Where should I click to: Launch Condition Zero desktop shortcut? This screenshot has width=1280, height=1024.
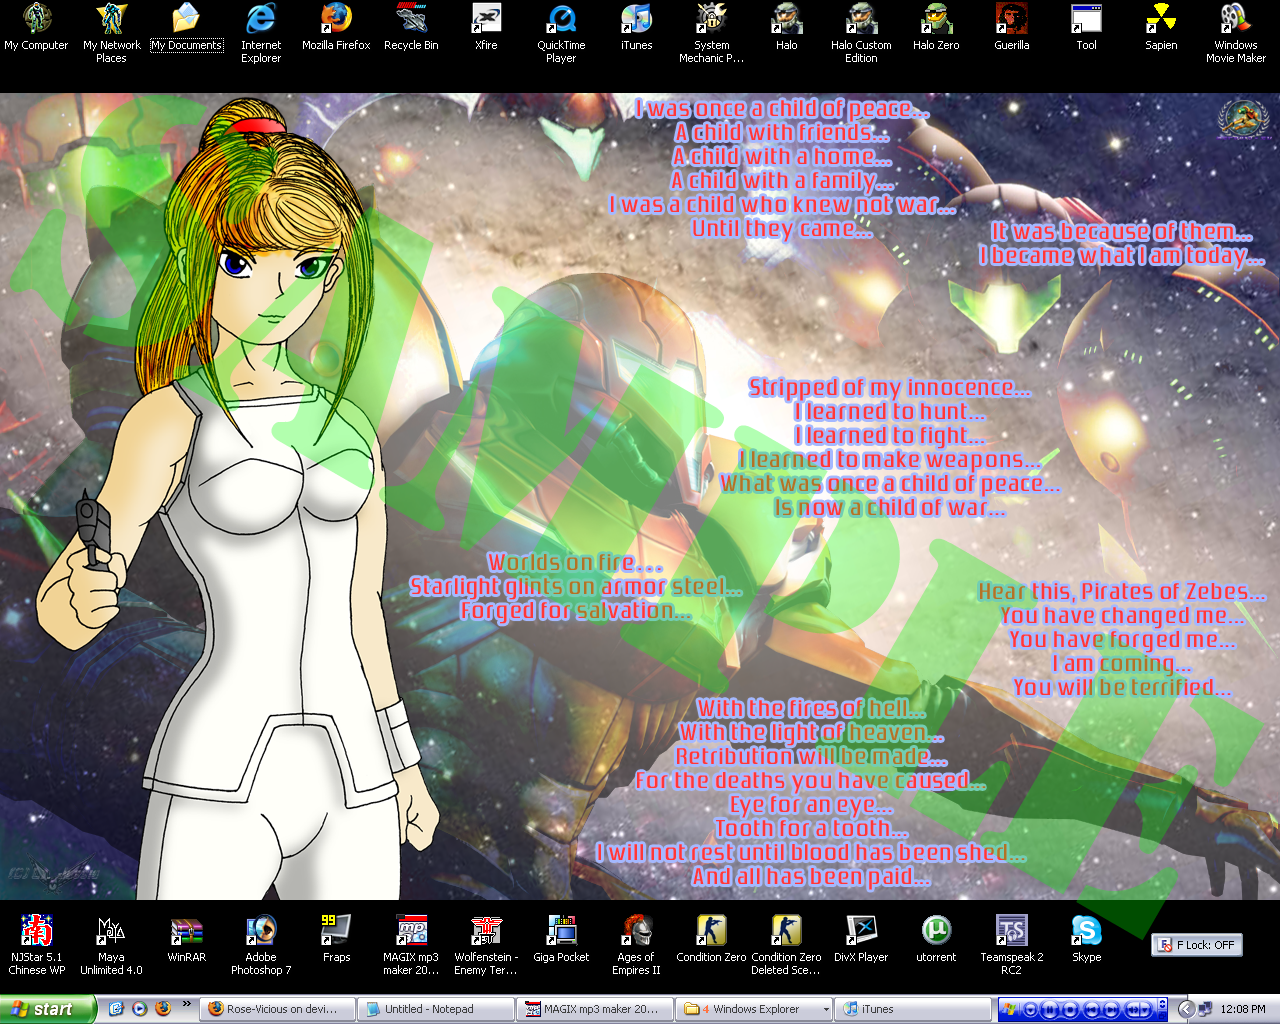click(x=711, y=939)
